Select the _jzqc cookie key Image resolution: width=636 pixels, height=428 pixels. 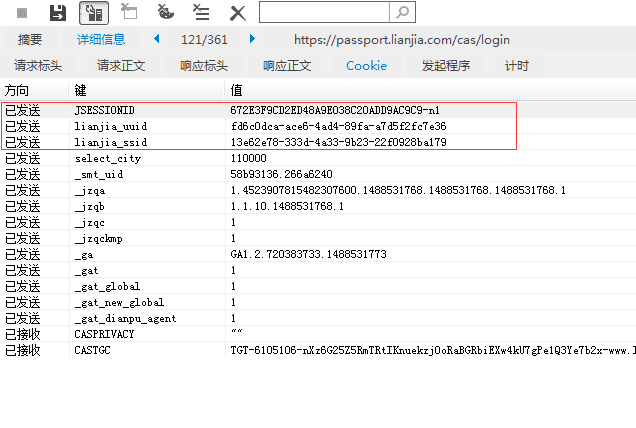(90, 223)
